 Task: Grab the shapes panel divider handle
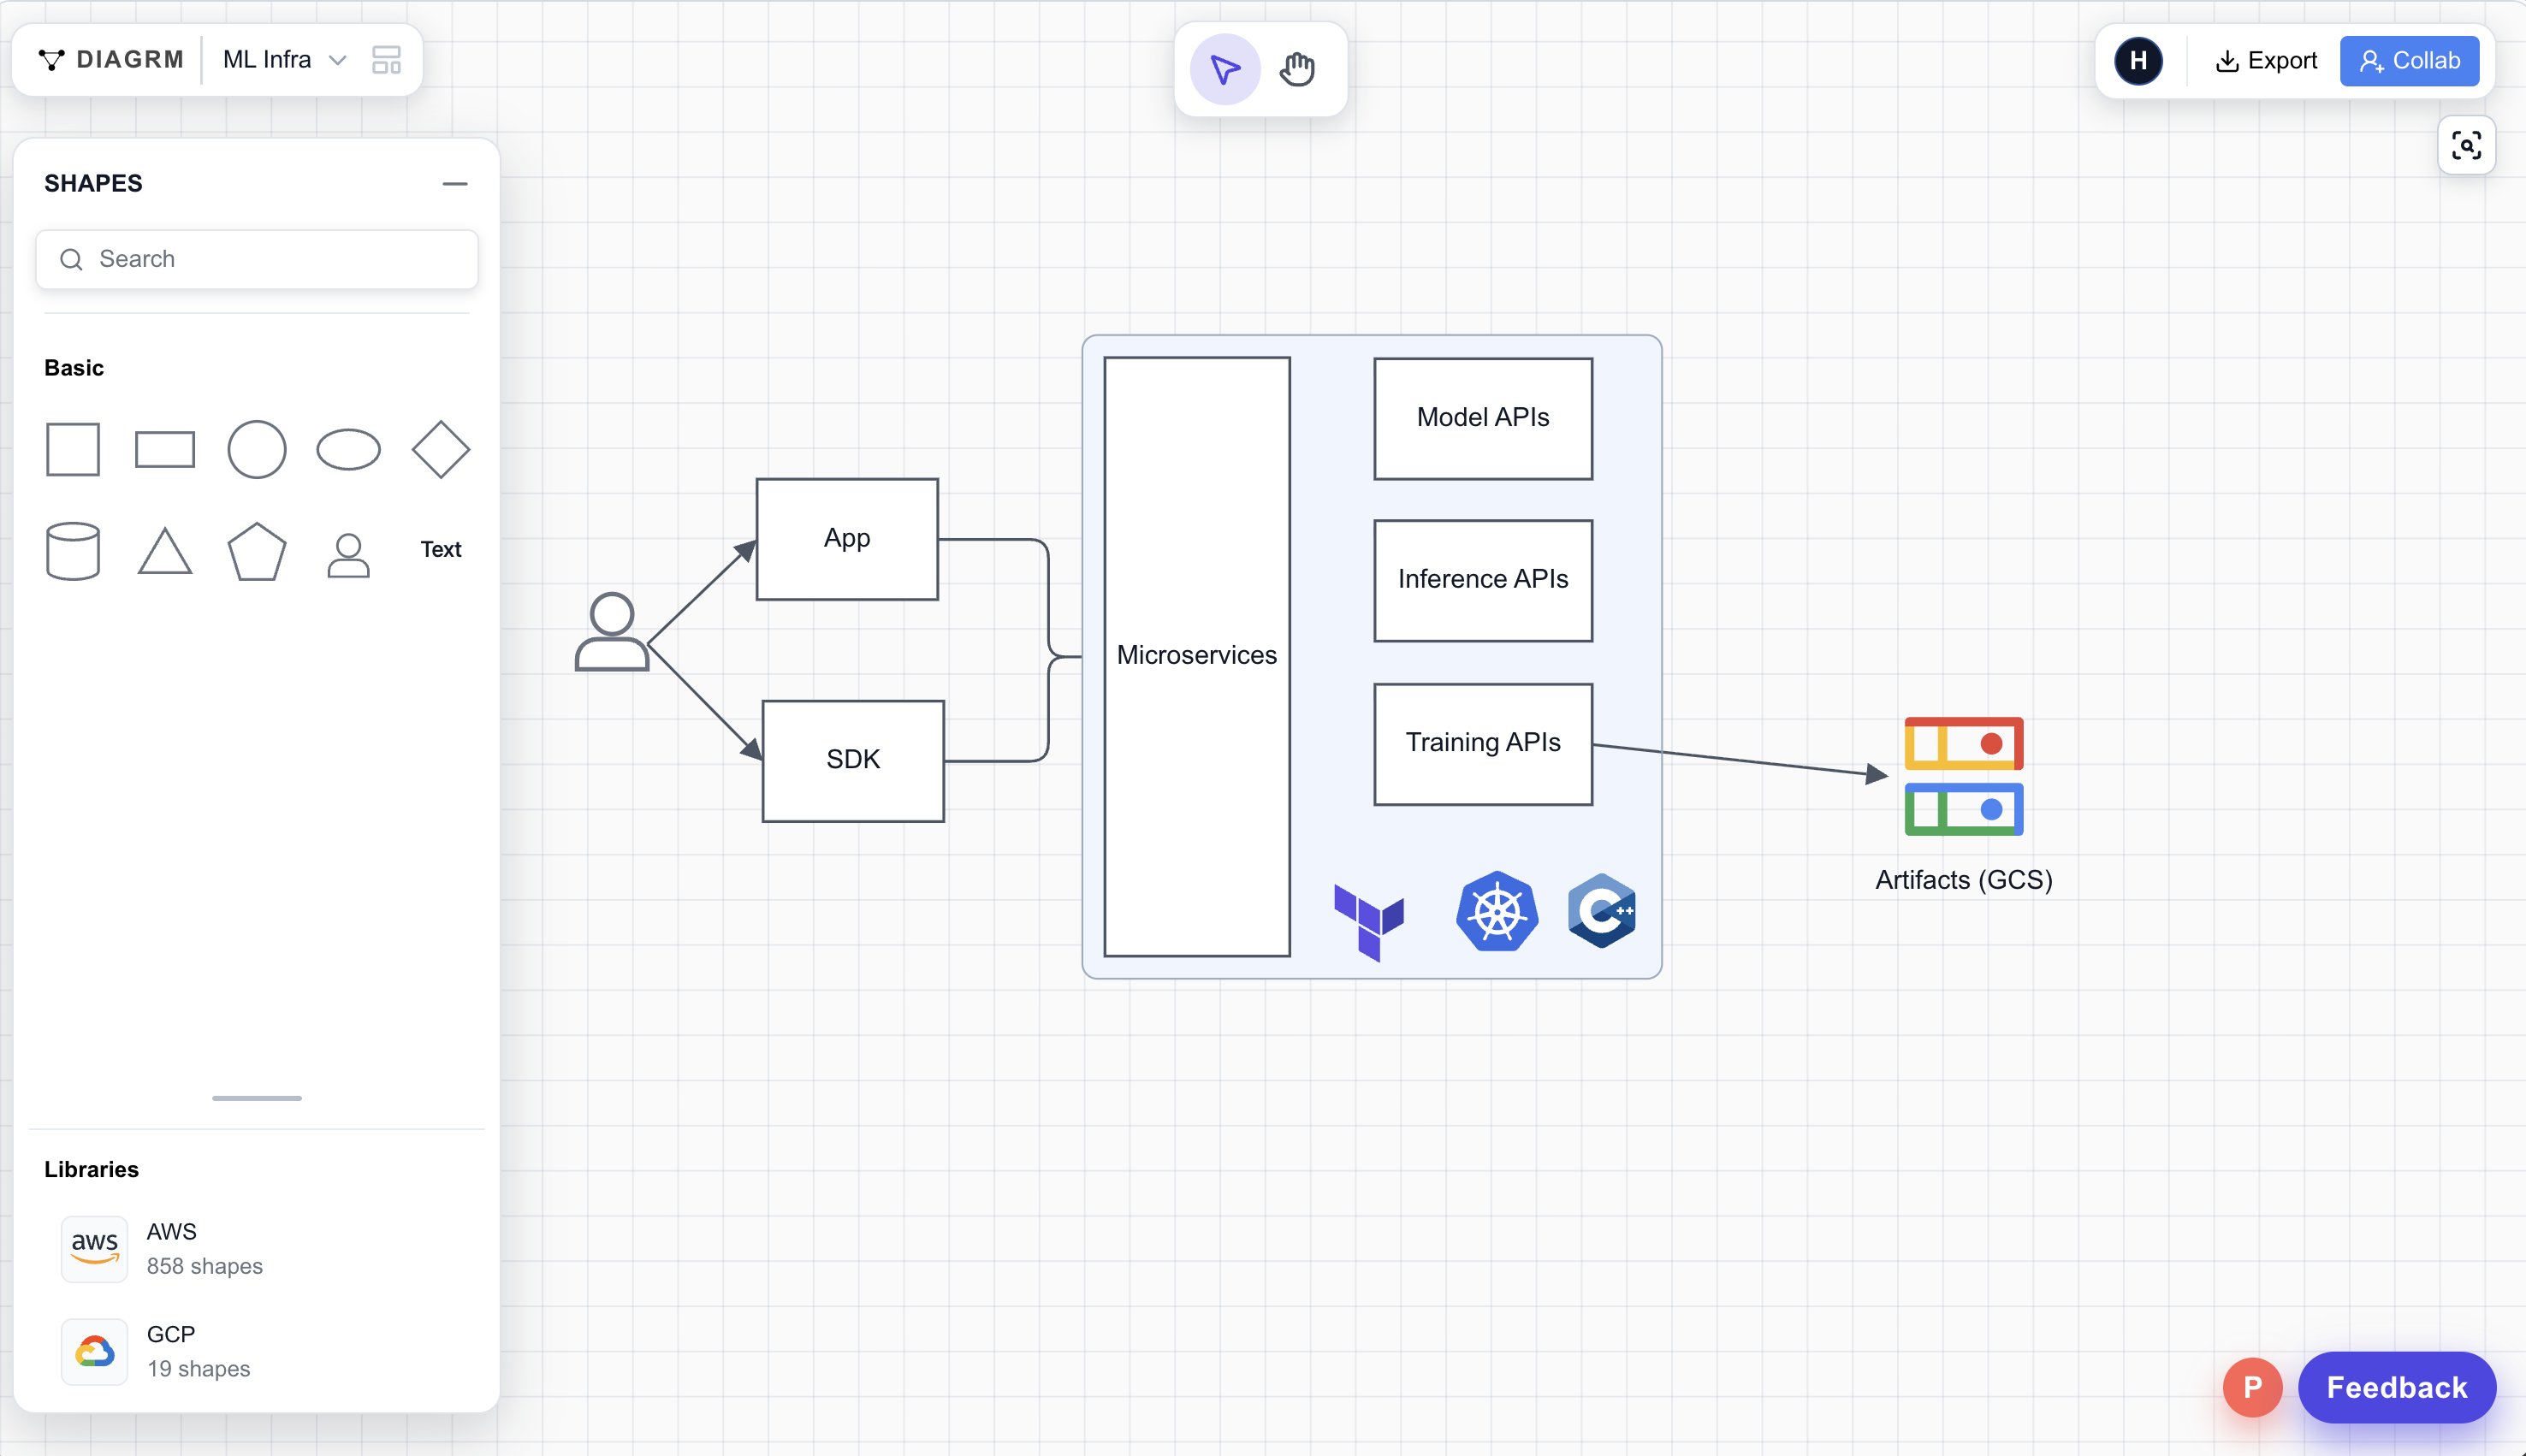[256, 1098]
